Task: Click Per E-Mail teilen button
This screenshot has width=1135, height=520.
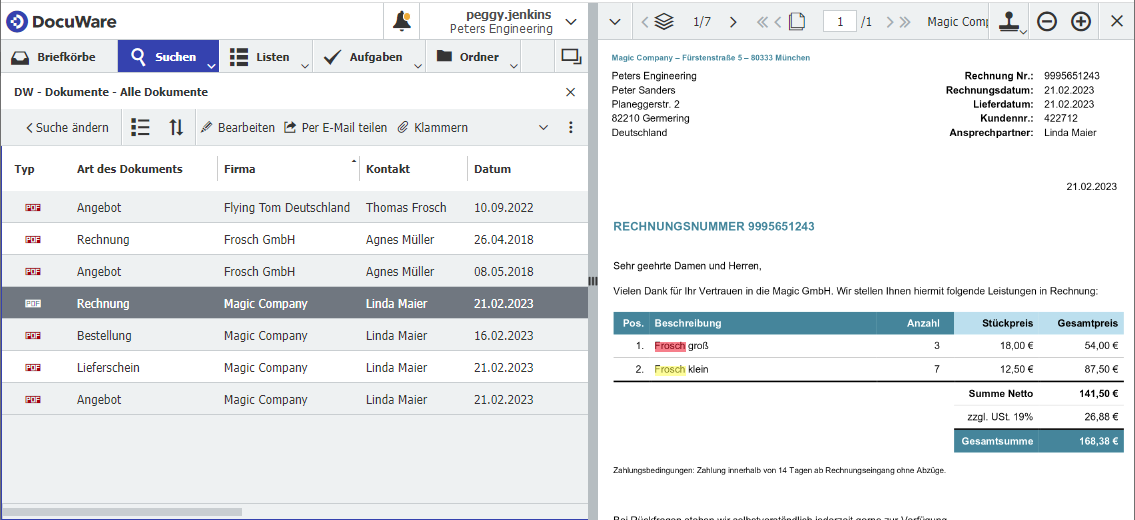Action: click(x=335, y=127)
